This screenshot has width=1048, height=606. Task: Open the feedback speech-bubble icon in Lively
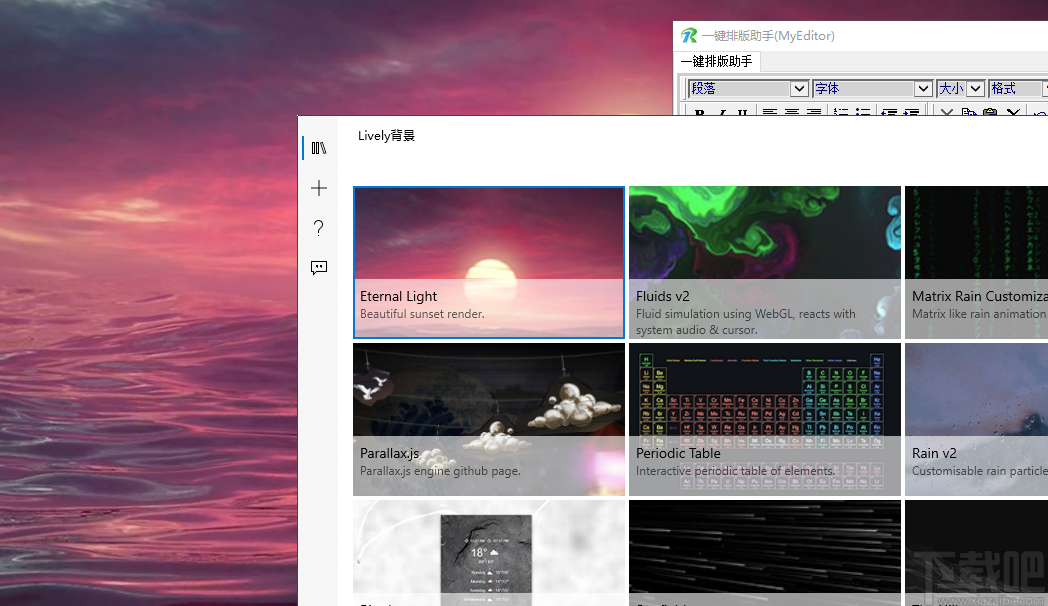point(319,268)
